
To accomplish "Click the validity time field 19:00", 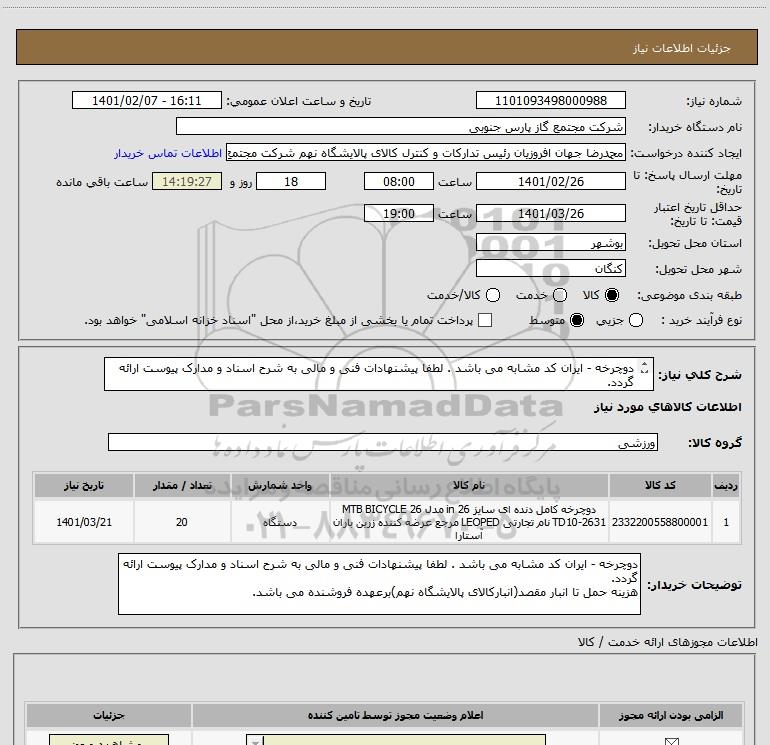I will (399, 214).
